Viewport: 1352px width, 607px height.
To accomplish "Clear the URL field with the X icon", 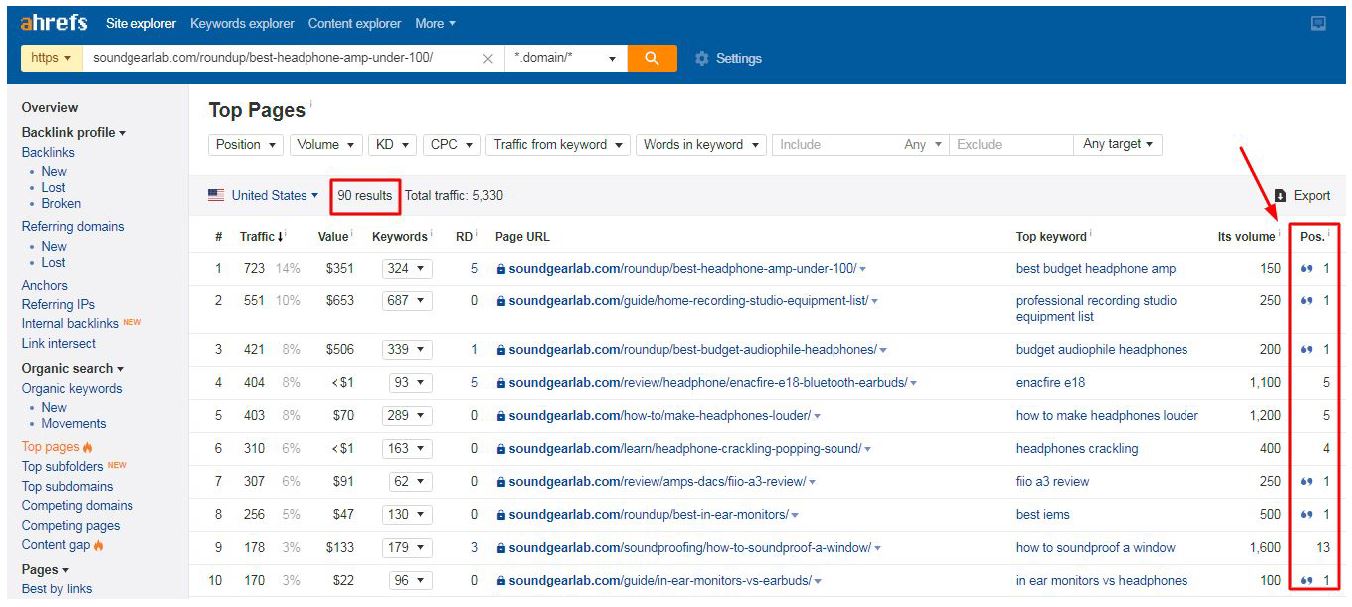I will click(x=487, y=59).
